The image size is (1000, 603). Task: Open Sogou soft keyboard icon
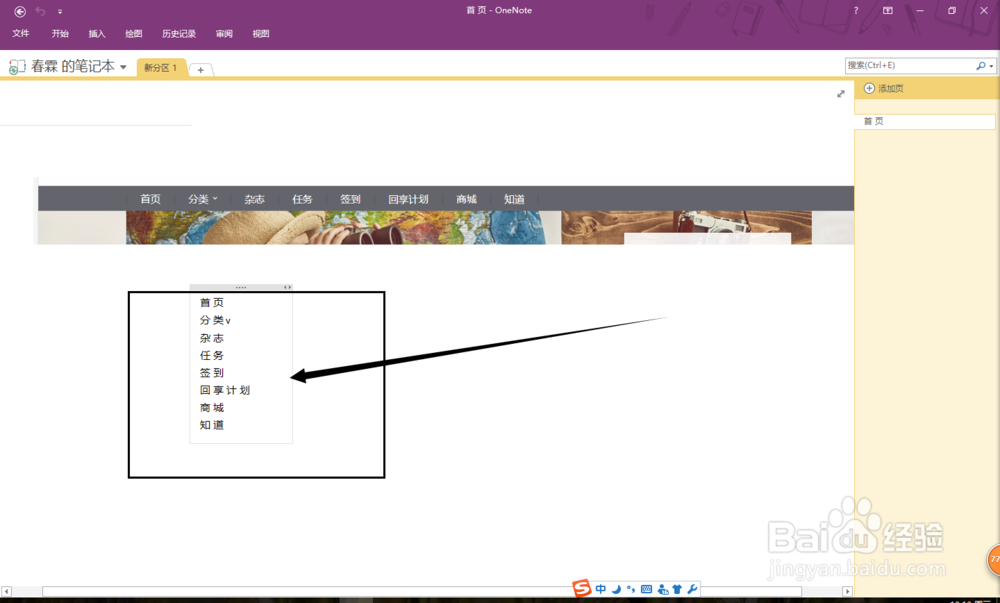pos(646,589)
